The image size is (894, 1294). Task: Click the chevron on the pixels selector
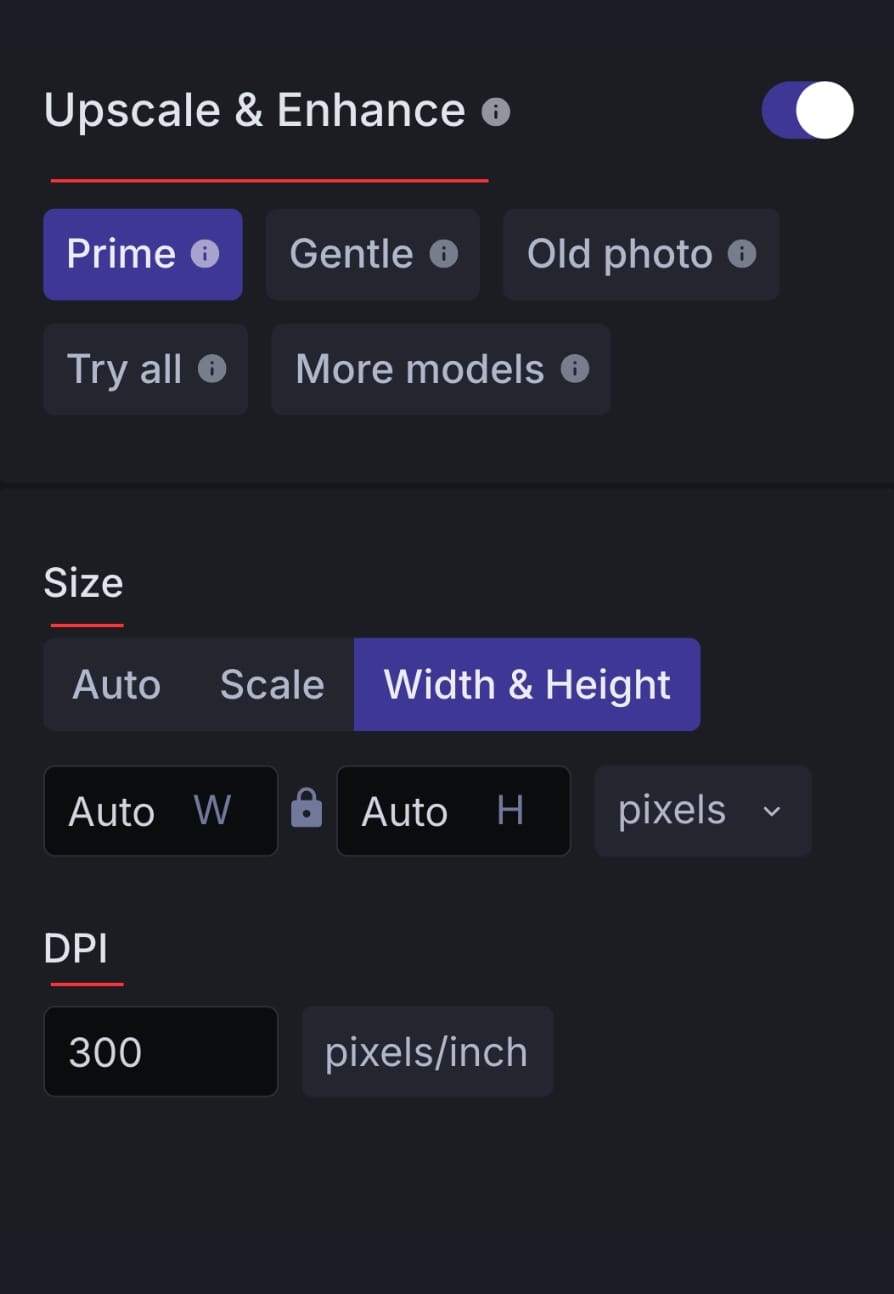770,812
